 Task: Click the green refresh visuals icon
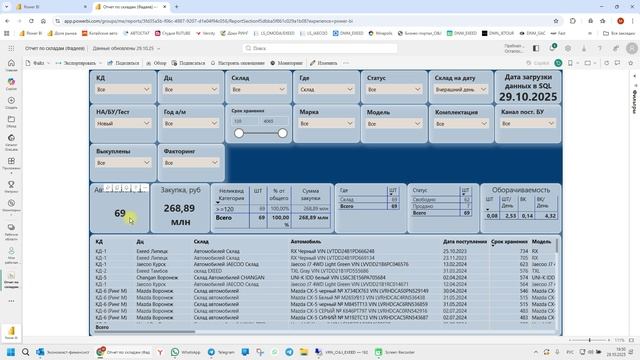coord(558,63)
